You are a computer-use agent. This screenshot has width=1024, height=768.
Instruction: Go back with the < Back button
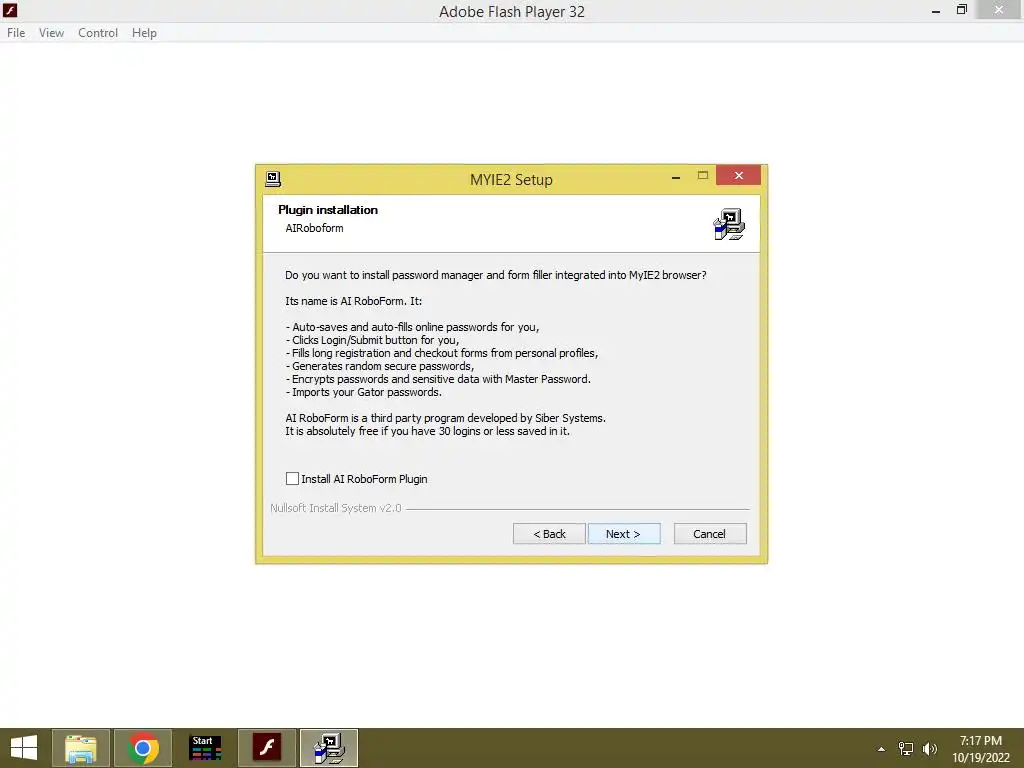click(549, 534)
